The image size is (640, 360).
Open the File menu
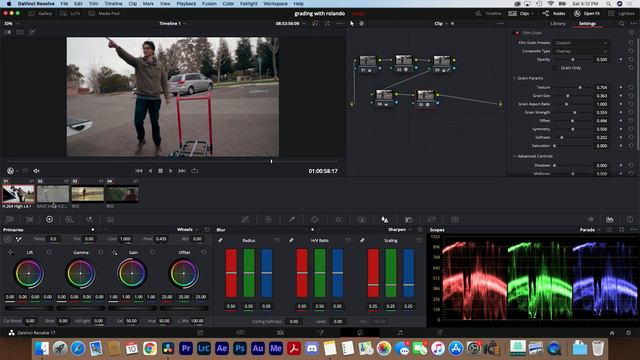pyautogui.click(x=64, y=4)
